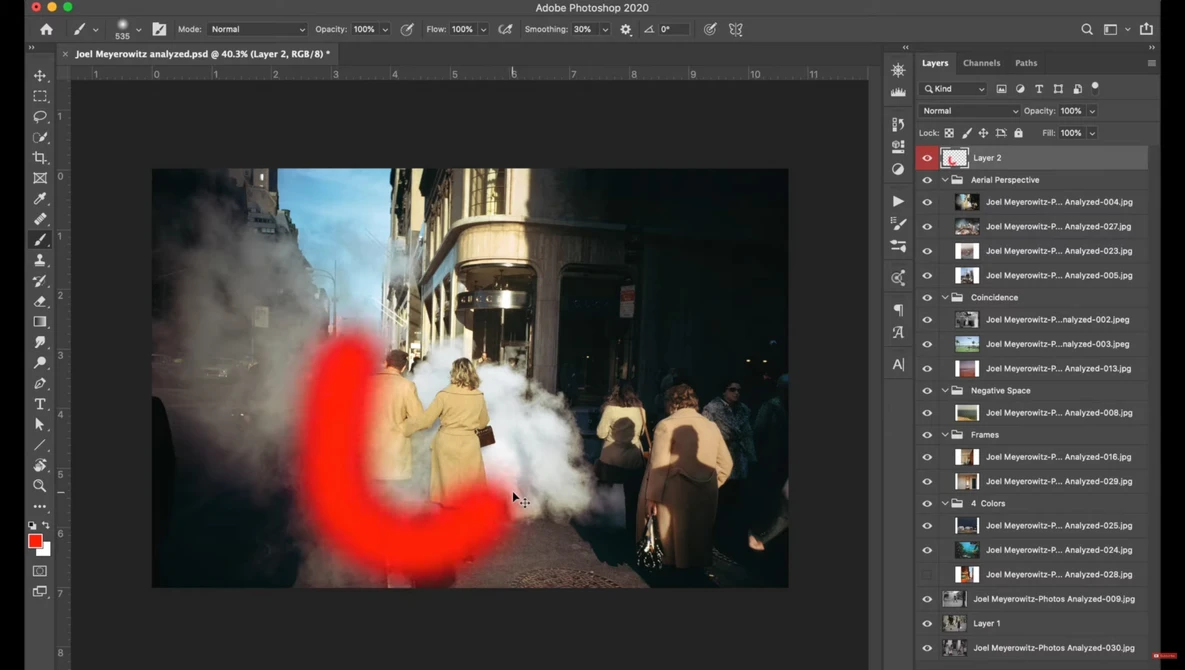
Task: Click the Share document icon
Action: (x=1146, y=29)
